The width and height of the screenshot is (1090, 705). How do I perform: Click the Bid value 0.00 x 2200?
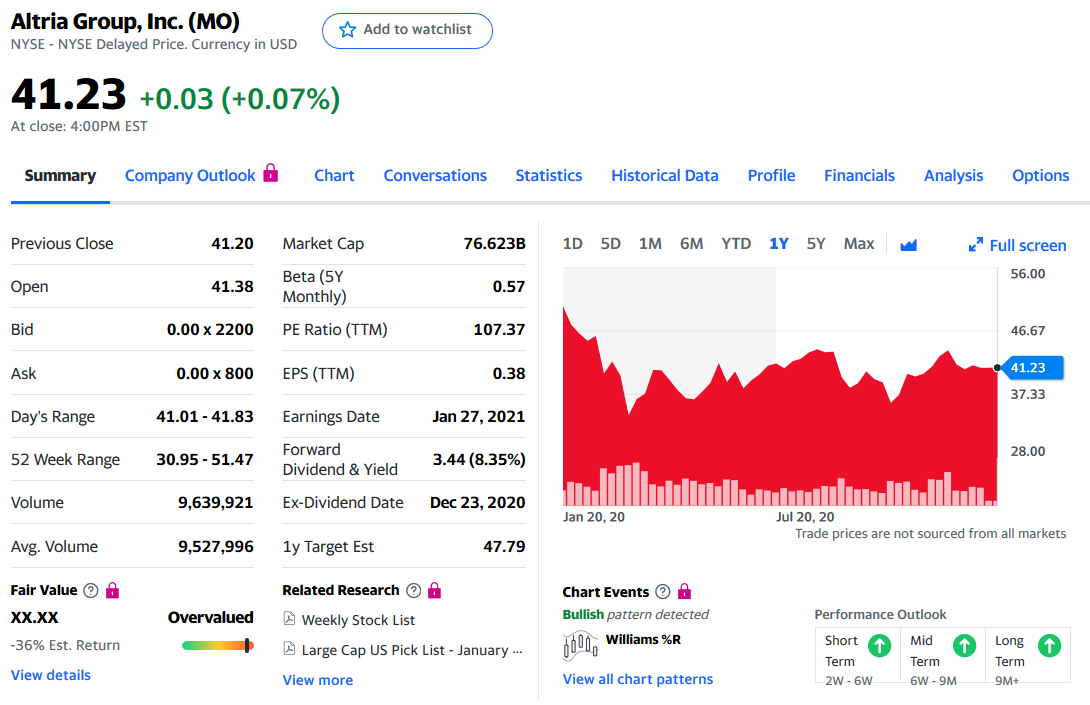click(210, 329)
